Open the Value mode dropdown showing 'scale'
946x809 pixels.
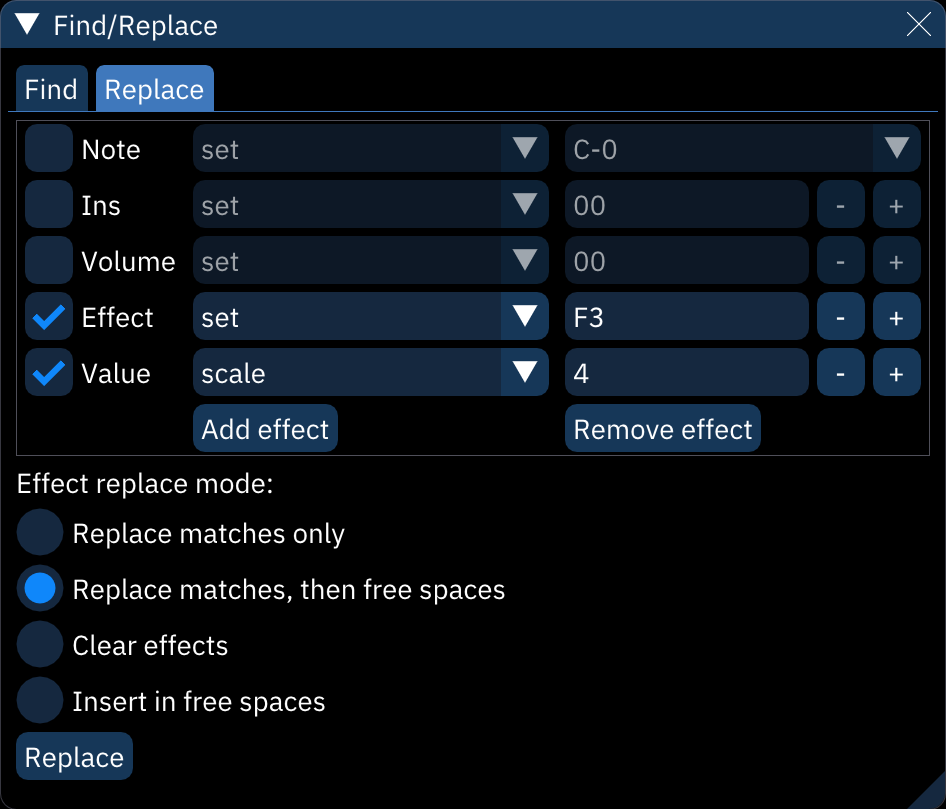pyautogui.click(x=370, y=372)
